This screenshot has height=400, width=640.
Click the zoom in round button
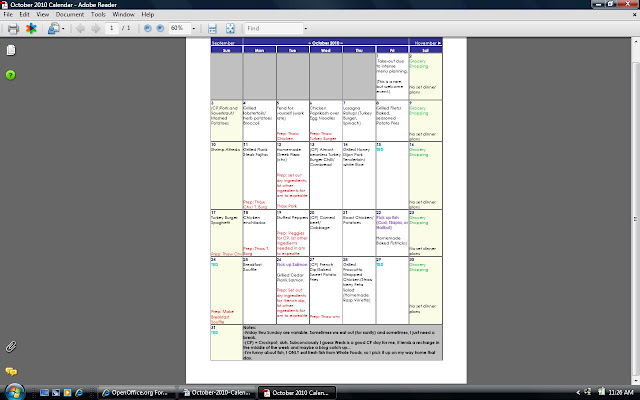(160, 28)
